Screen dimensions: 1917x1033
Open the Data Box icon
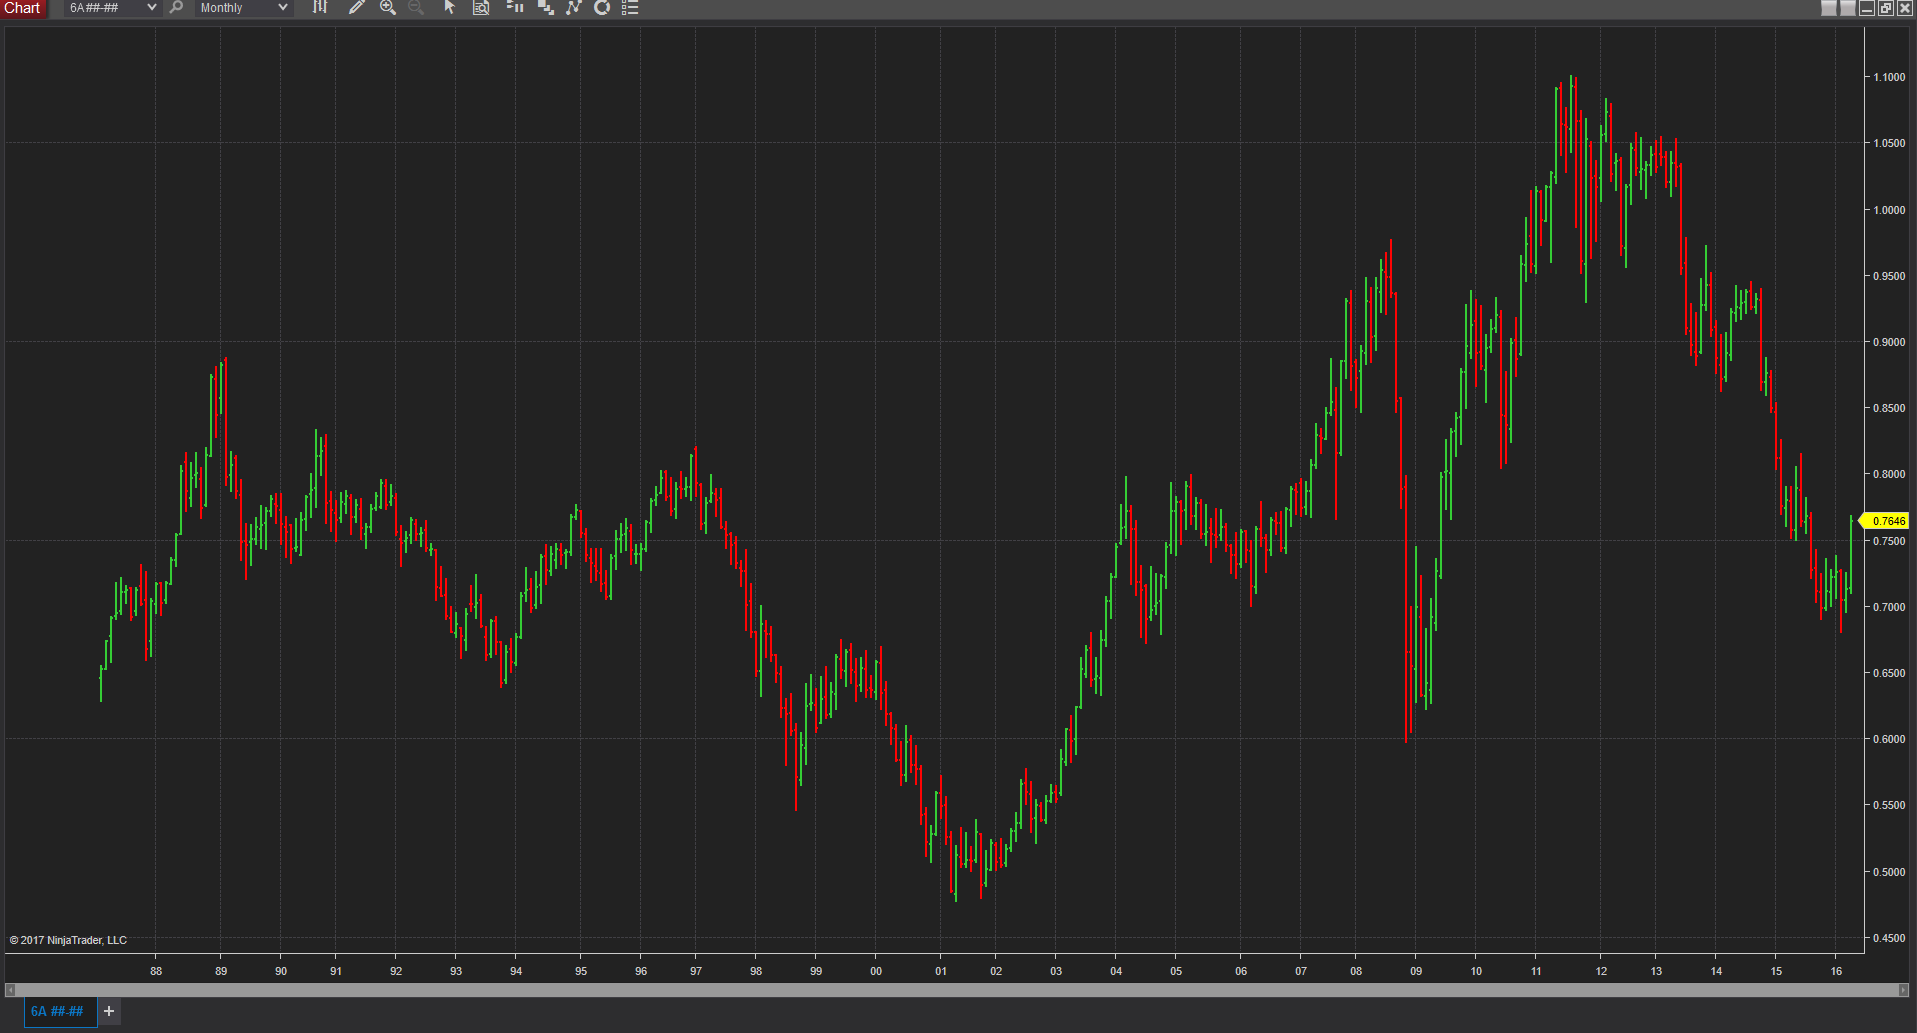point(481,8)
